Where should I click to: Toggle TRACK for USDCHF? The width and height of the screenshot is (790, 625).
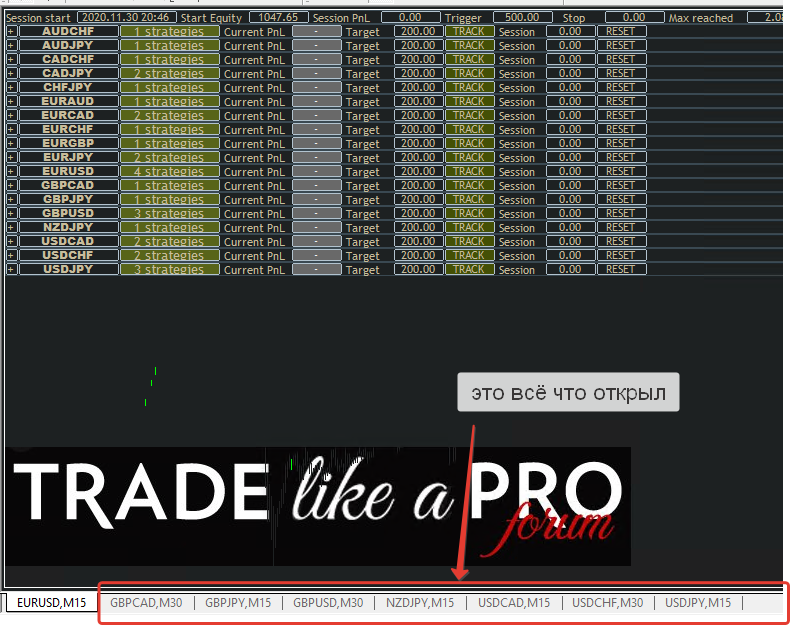469,255
